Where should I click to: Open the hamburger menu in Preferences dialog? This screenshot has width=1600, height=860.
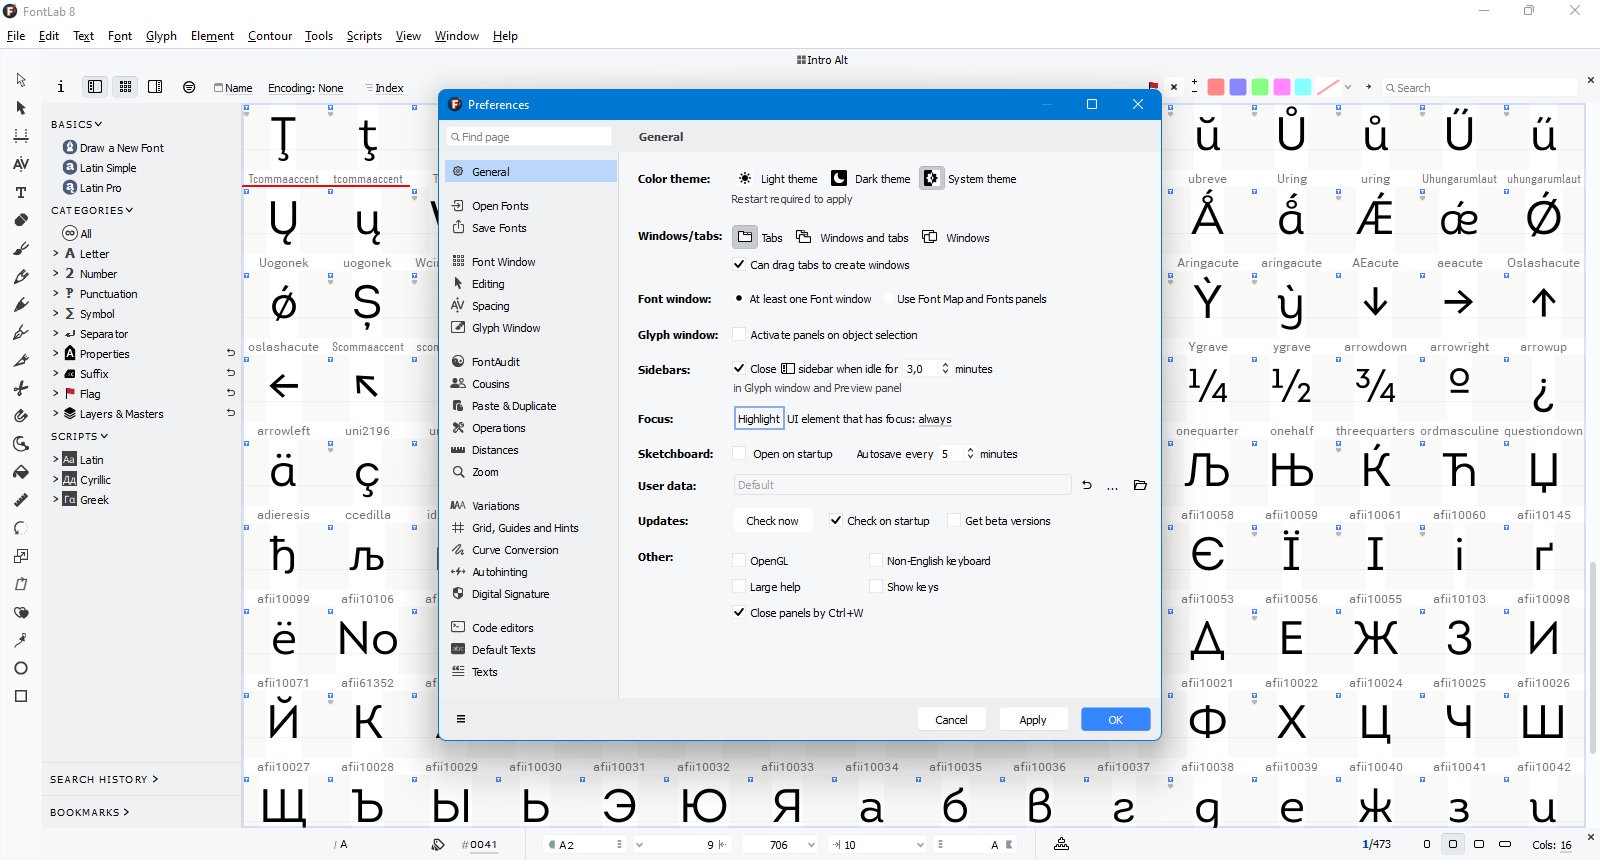coord(461,718)
